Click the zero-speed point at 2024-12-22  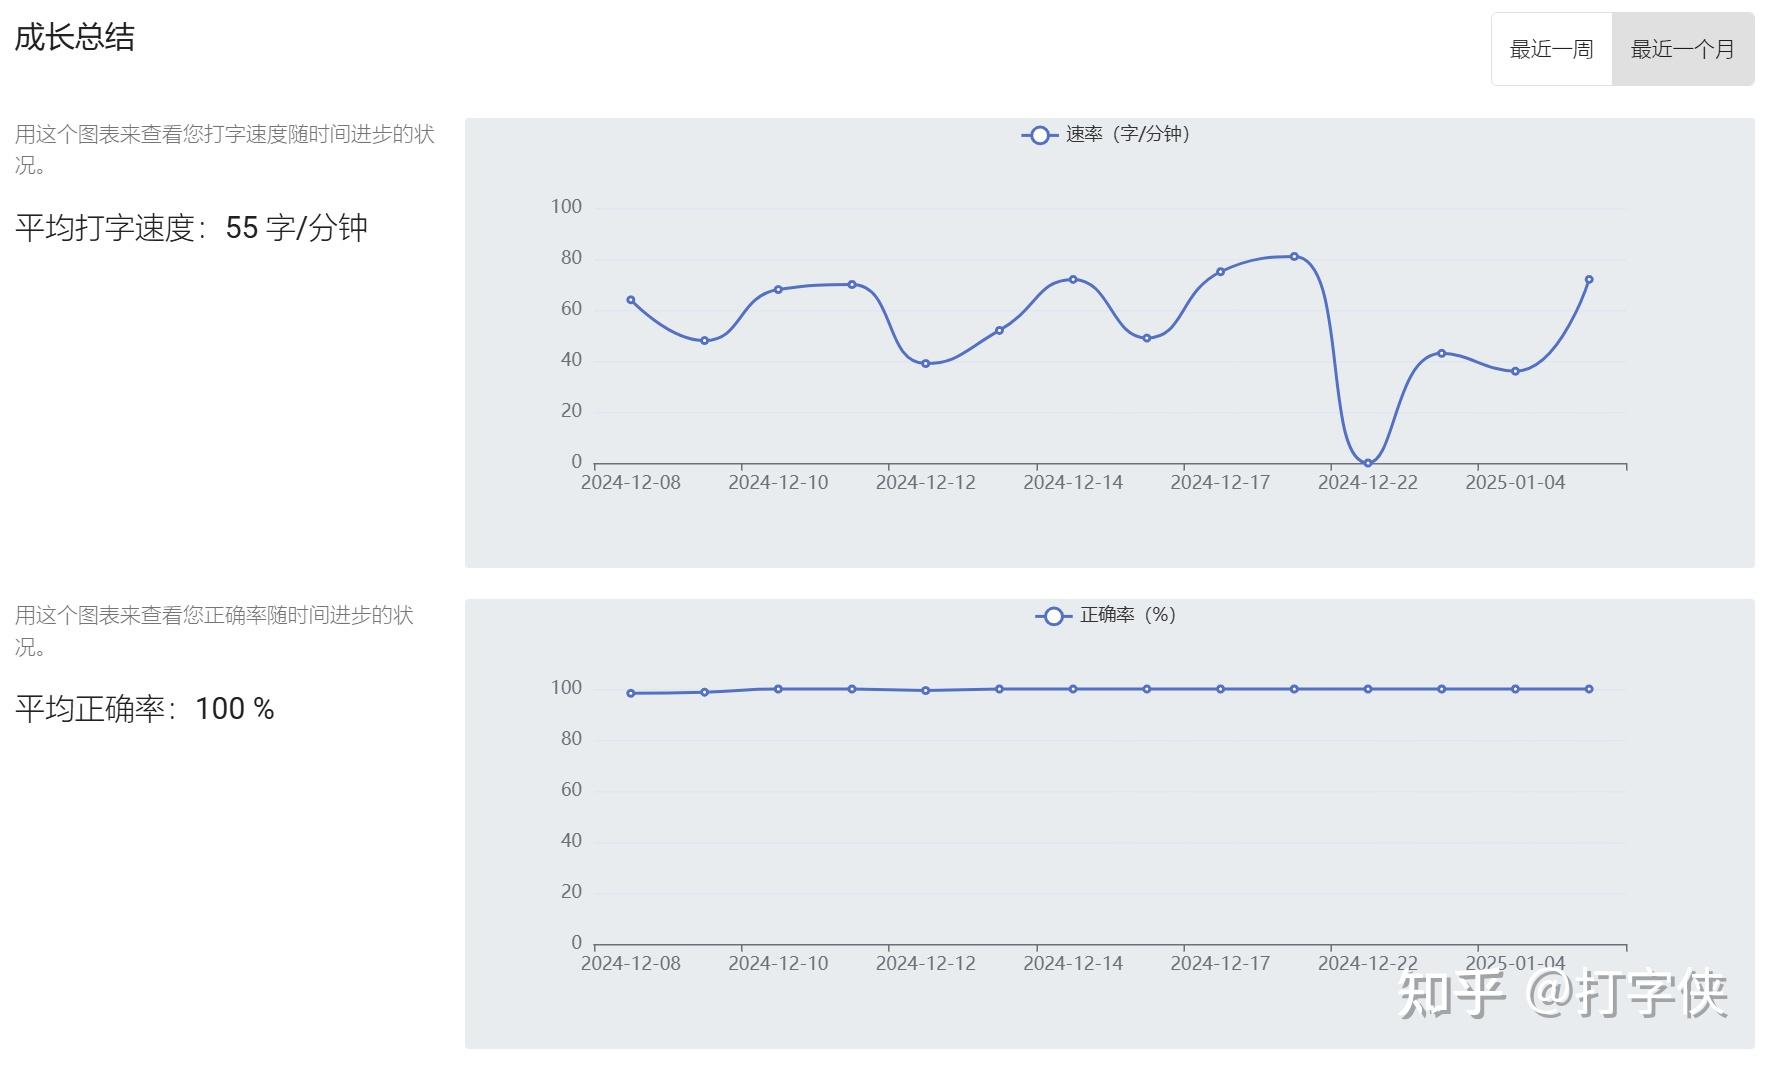[1368, 463]
